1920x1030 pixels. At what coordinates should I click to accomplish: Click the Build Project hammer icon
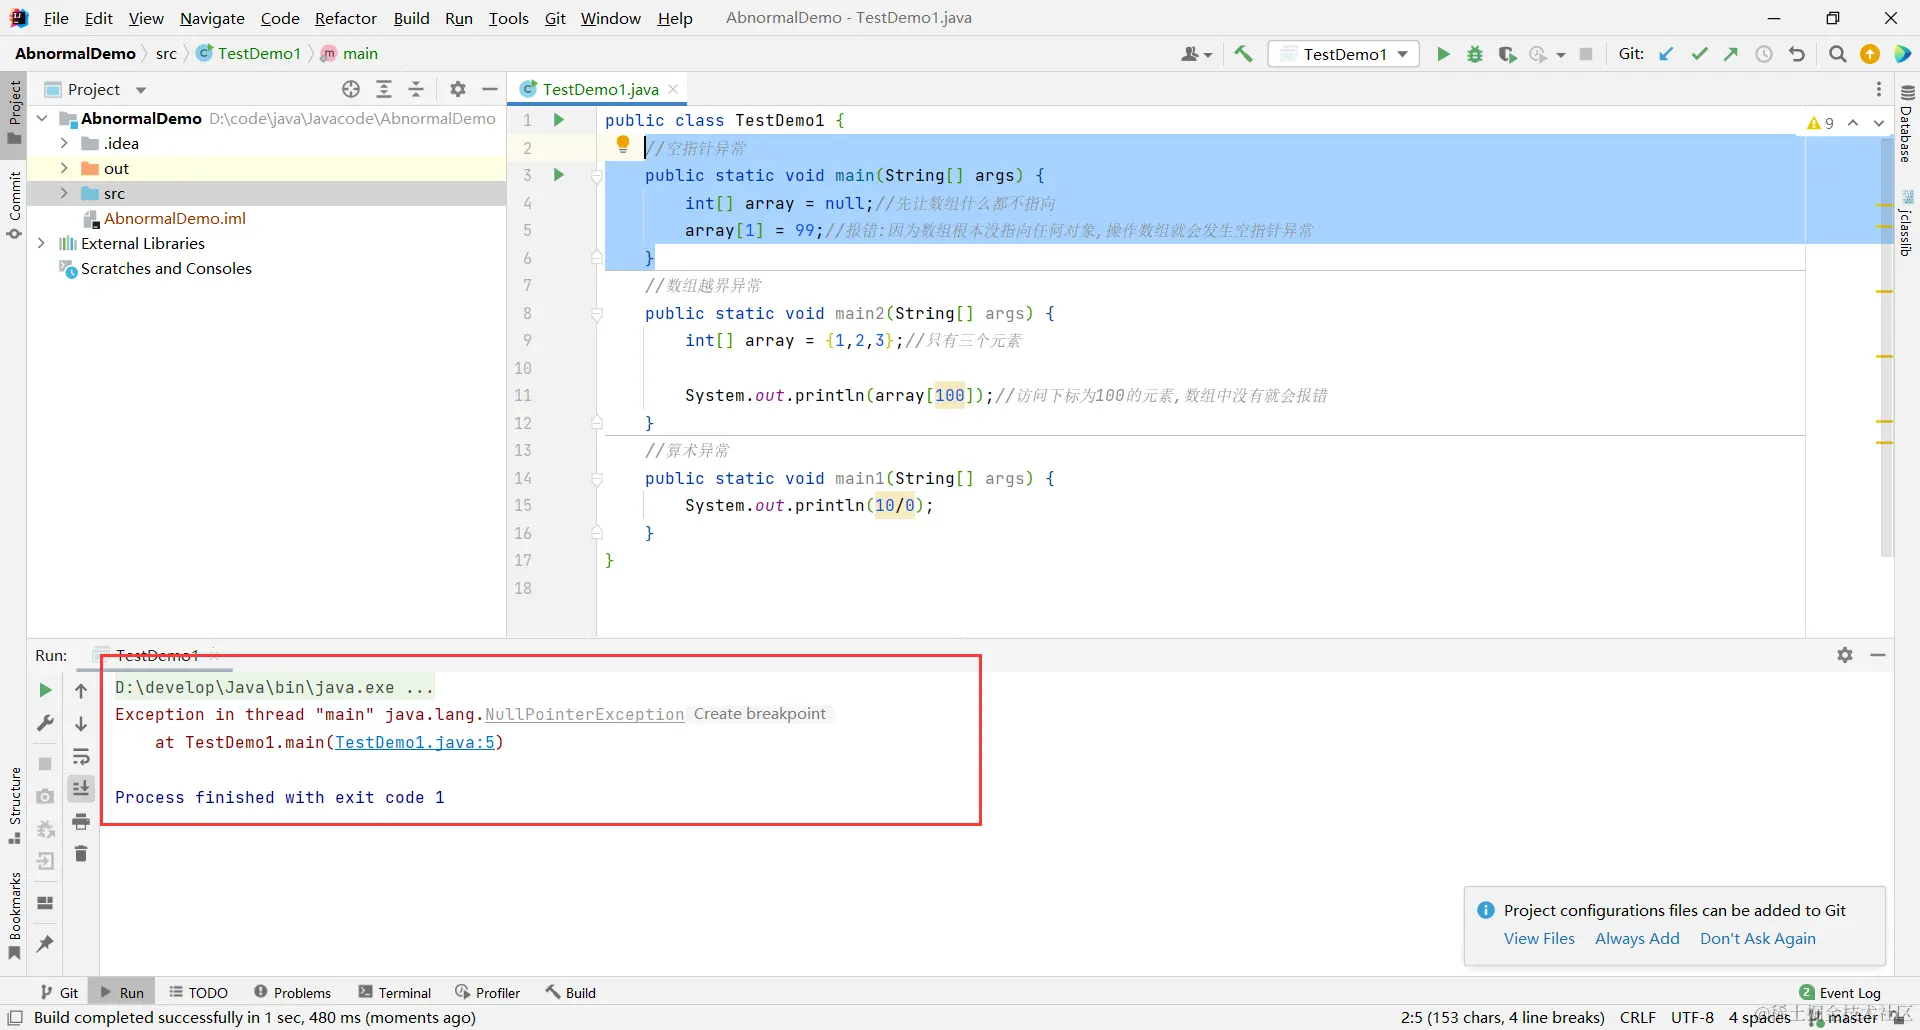pos(1243,54)
